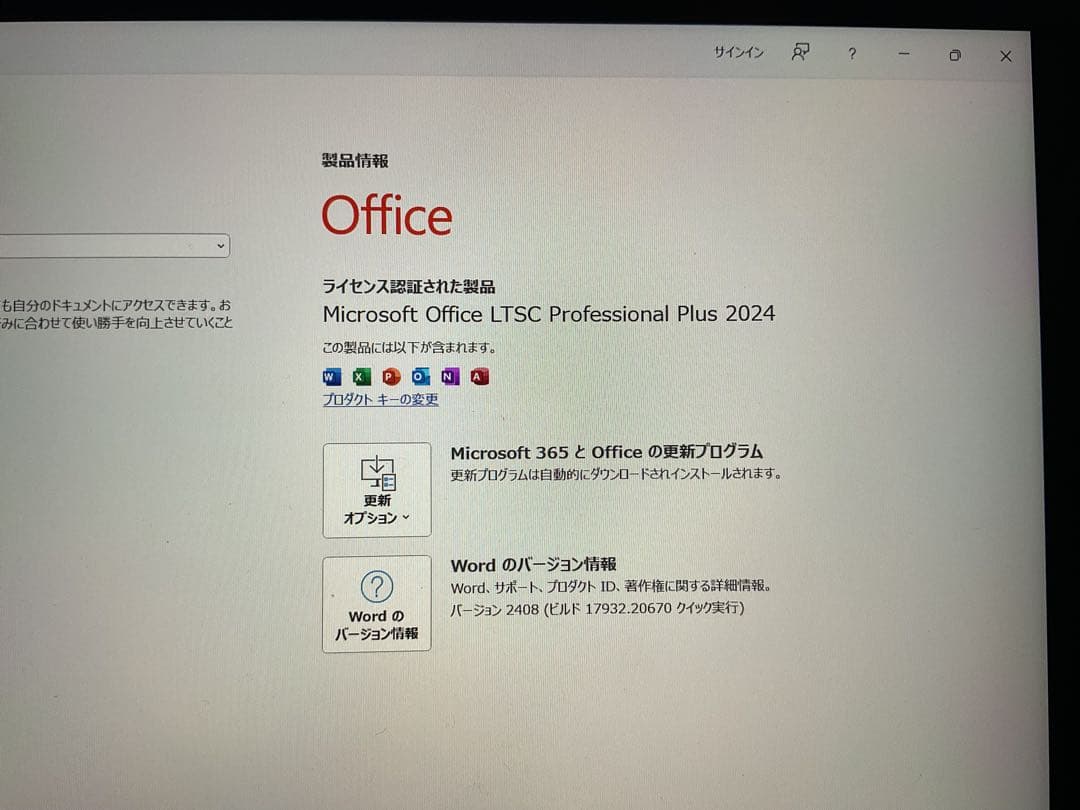Click the 'Word のバージョン情報' heading text

click(x=534, y=565)
